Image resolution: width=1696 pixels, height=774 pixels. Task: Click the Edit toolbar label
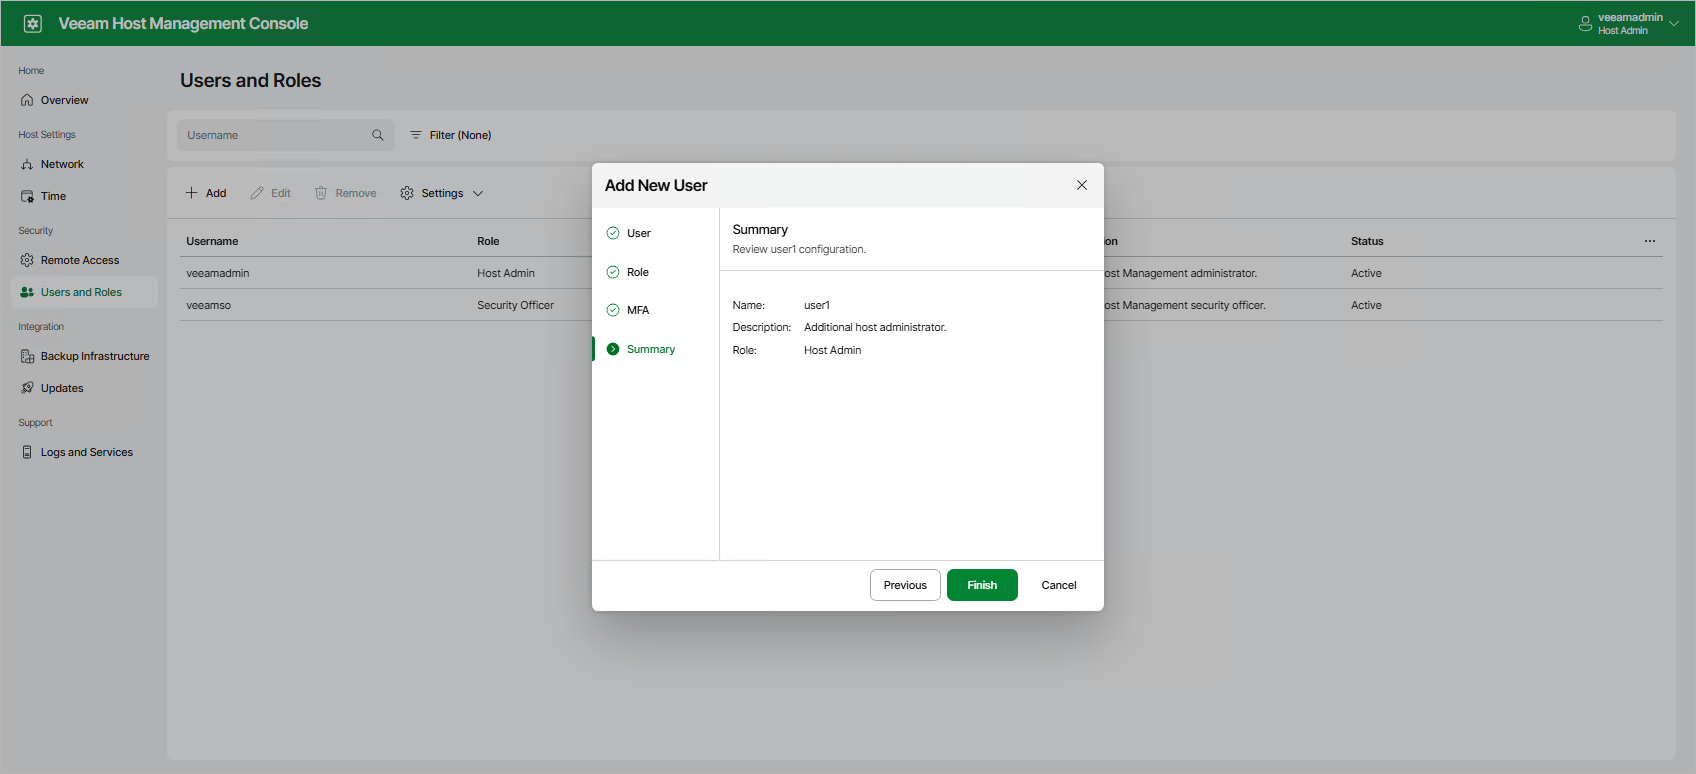(x=281, y=193)
